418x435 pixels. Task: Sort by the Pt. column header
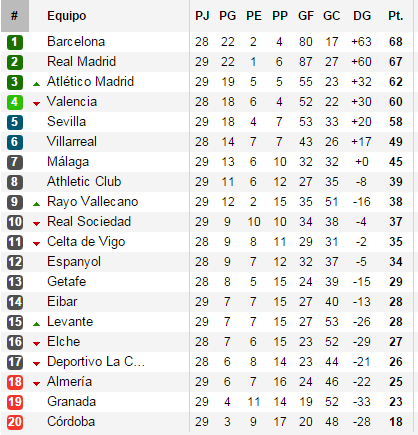tap(396, 16)
